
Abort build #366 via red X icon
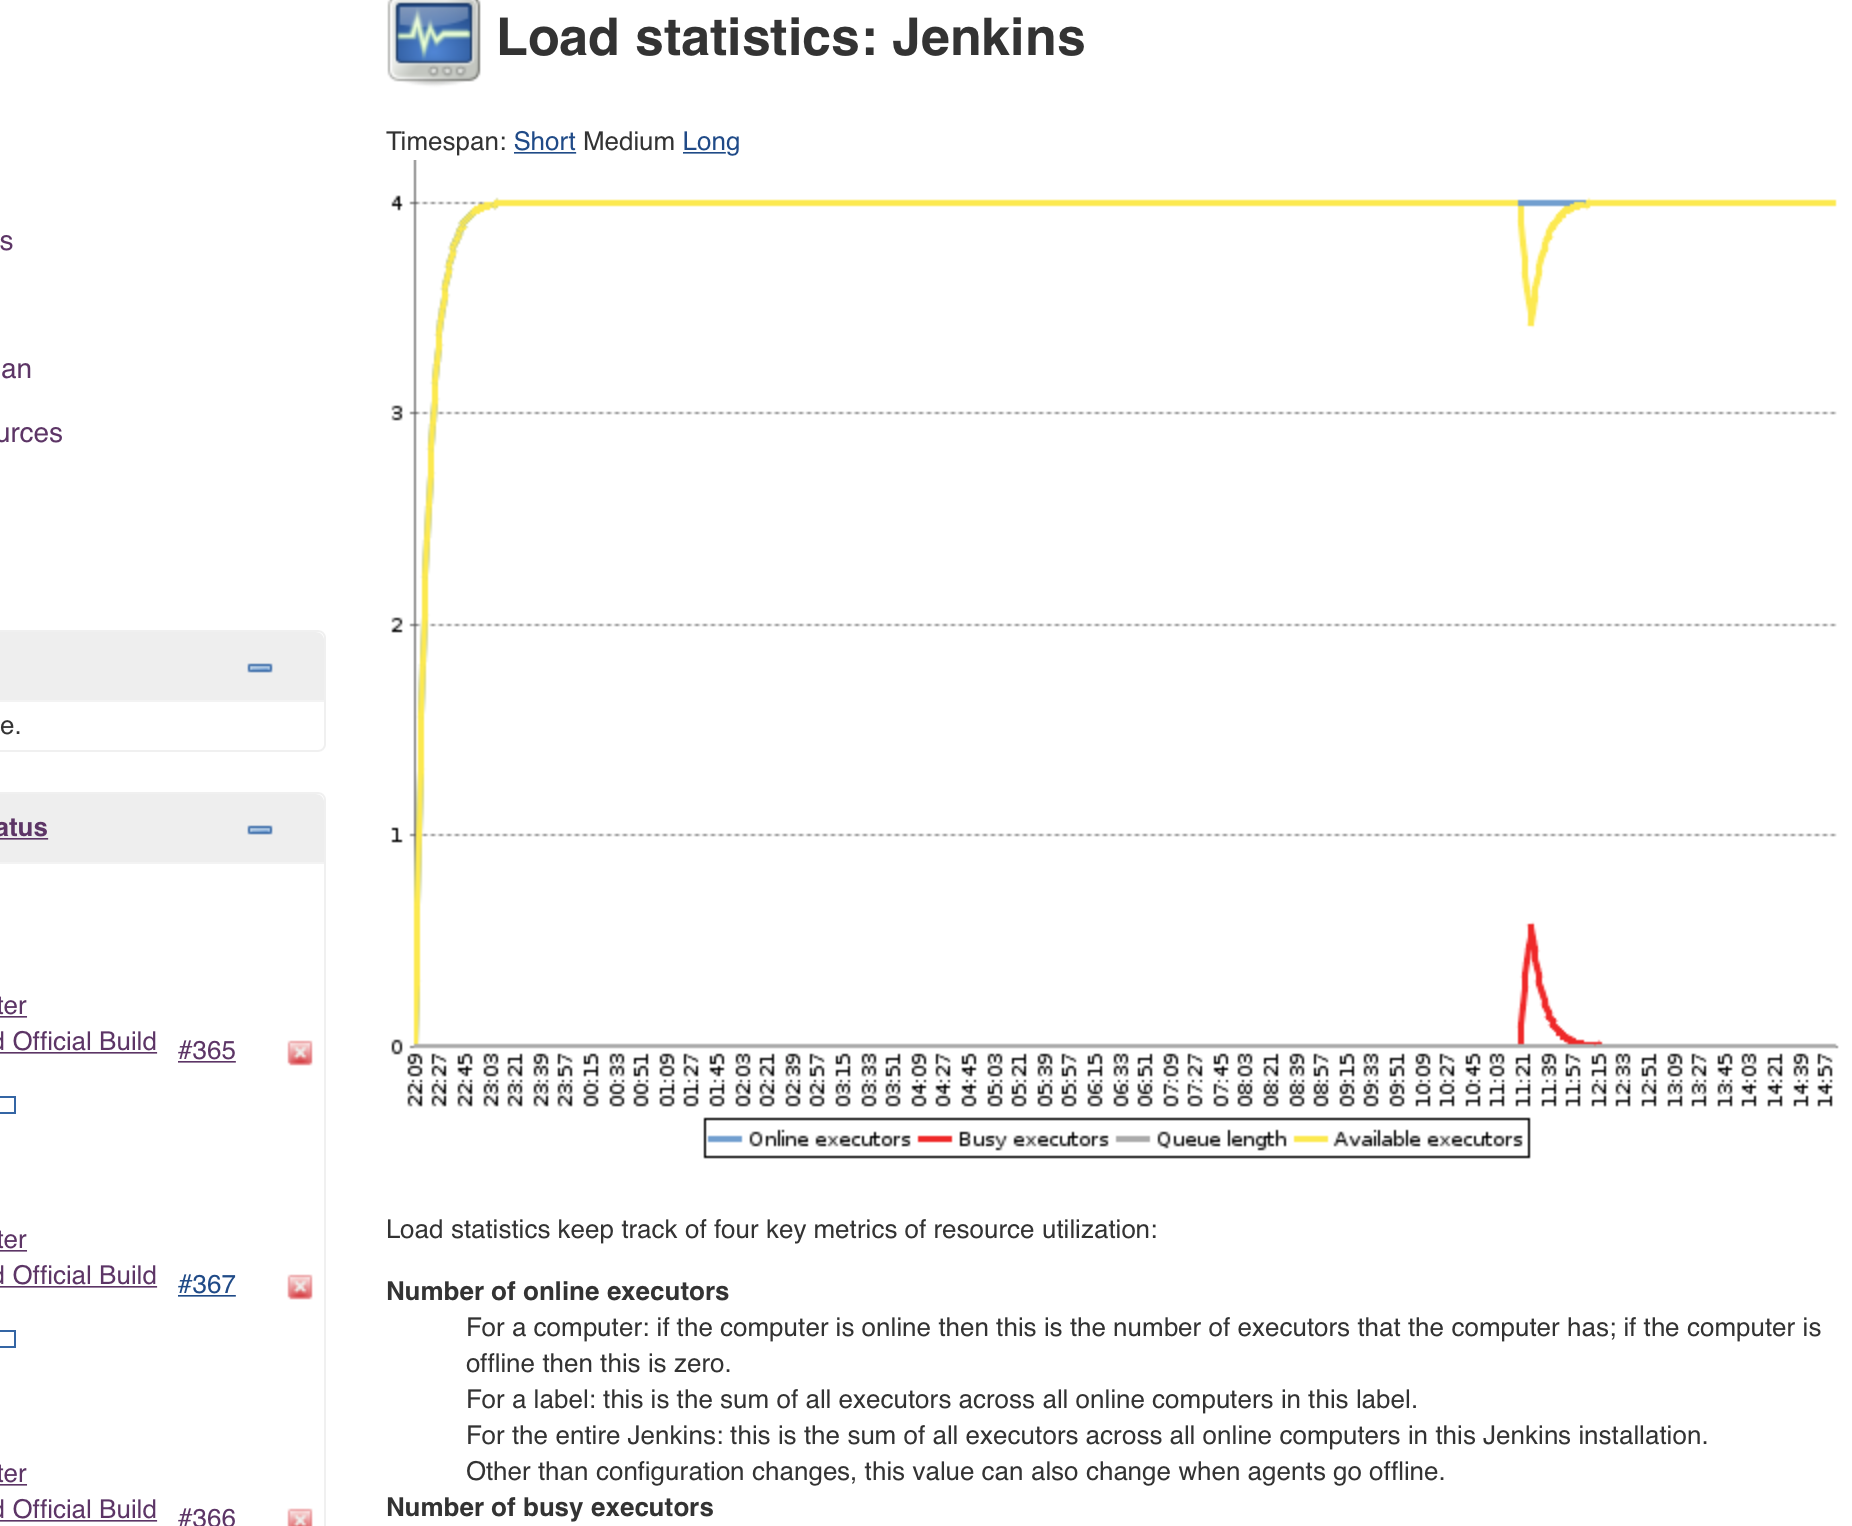click(x=300, y=1517)
